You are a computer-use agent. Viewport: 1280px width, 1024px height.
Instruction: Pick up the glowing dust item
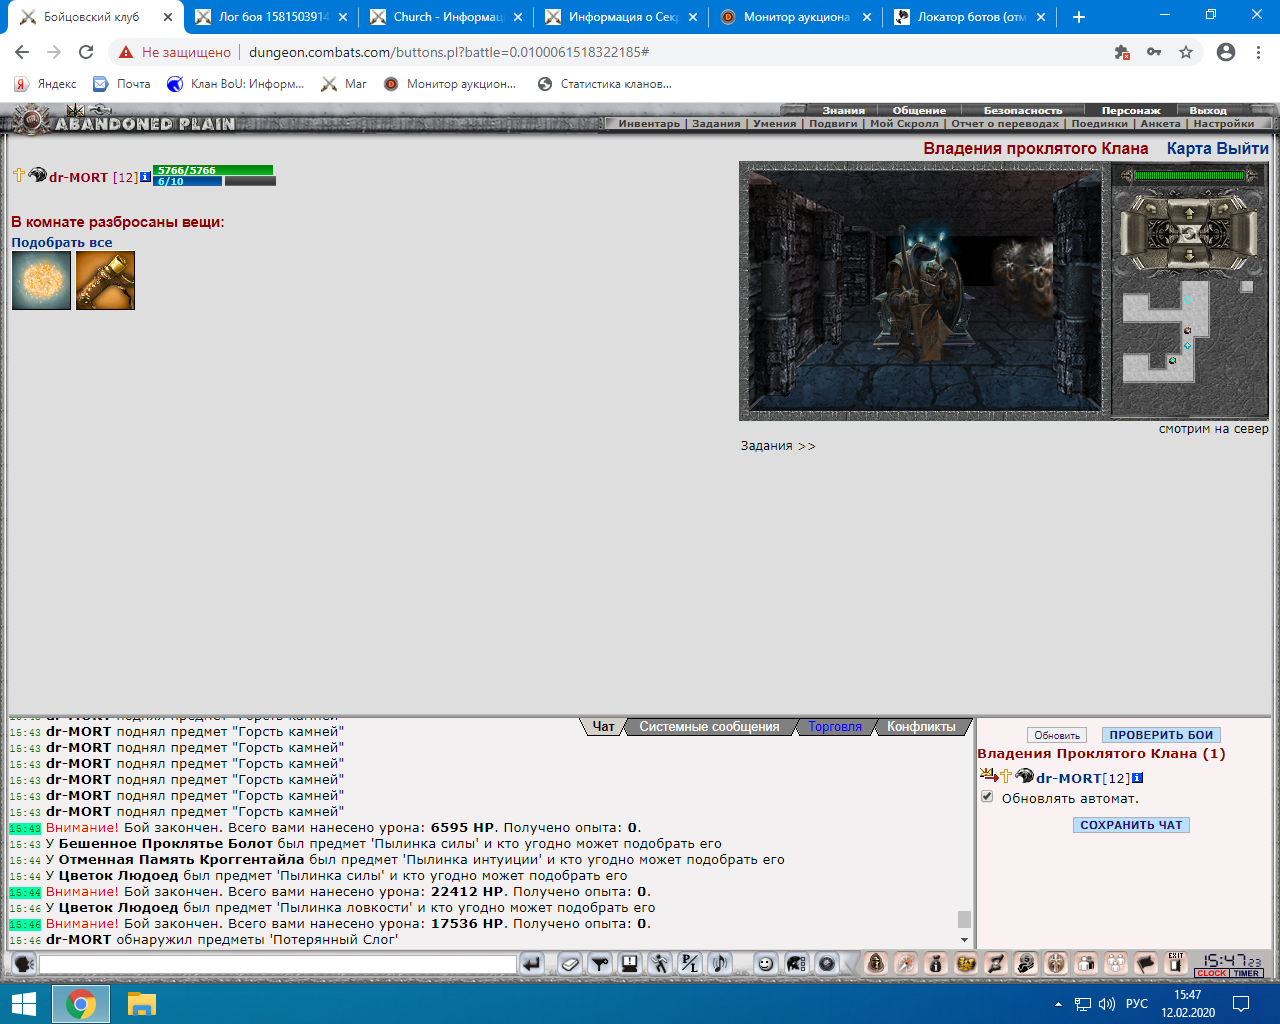click(x=42, y=280)
